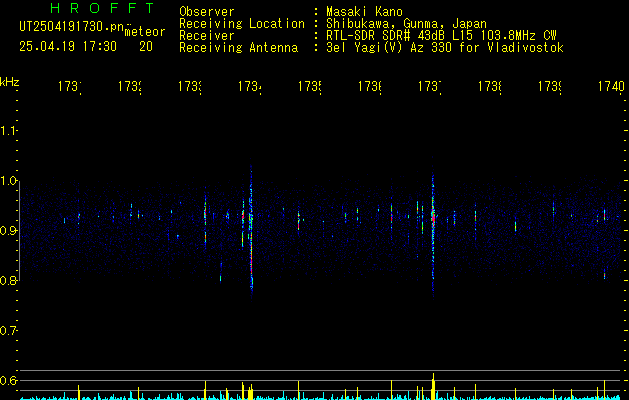The height and width of the screenshot is (400, 629).
Task: Click the 1740 time axis marker
Action: [x=611, y=86]
